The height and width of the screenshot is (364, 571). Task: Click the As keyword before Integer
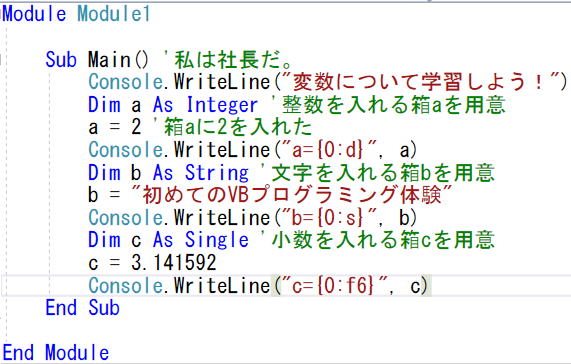163,105
